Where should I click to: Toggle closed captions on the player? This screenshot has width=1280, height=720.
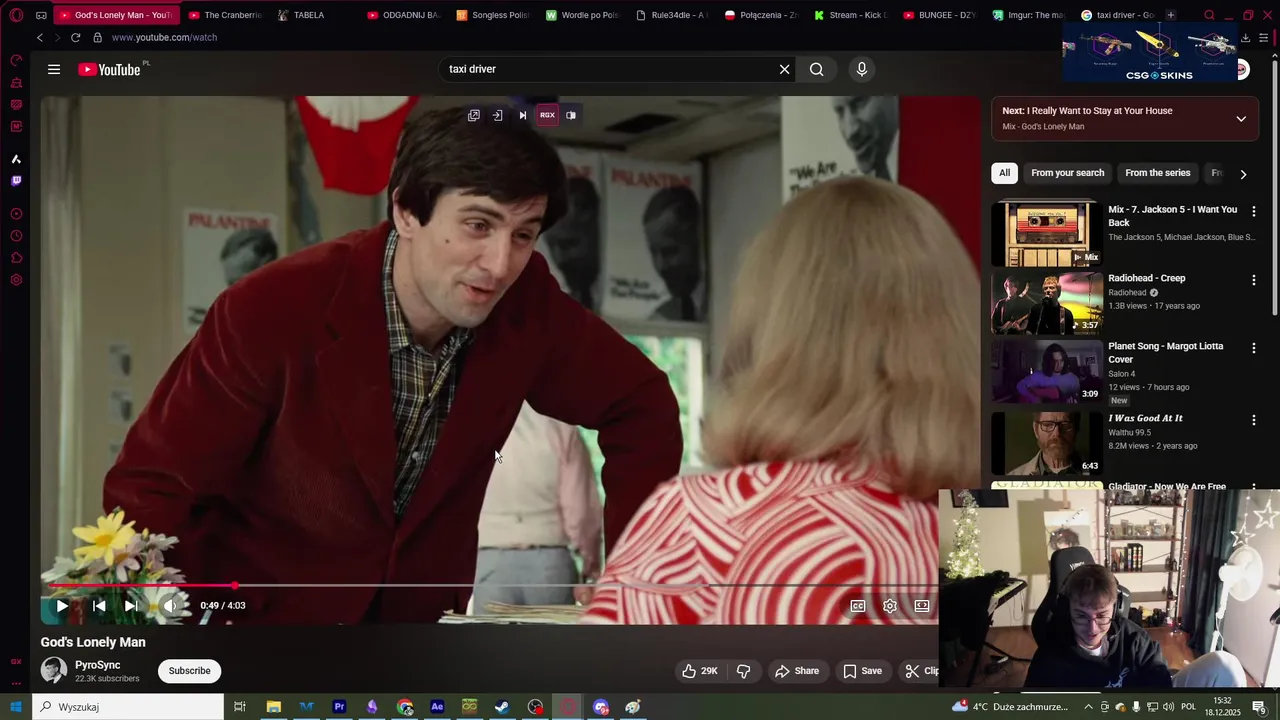(x=858, y=605)
